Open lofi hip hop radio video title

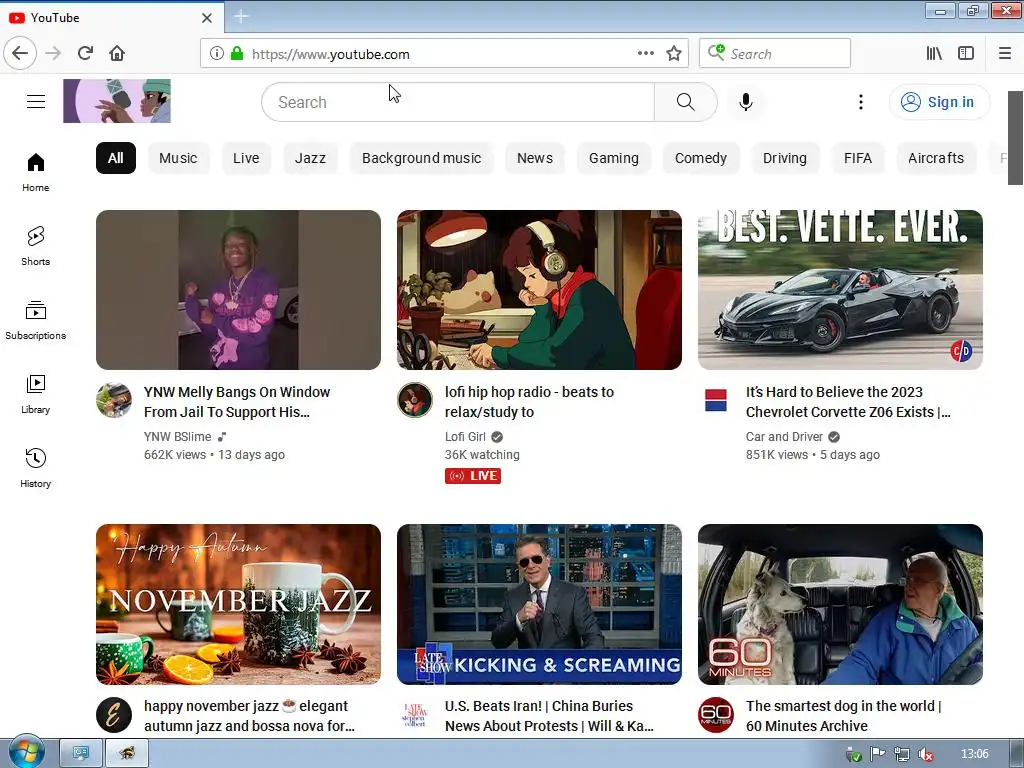[529, 402]
